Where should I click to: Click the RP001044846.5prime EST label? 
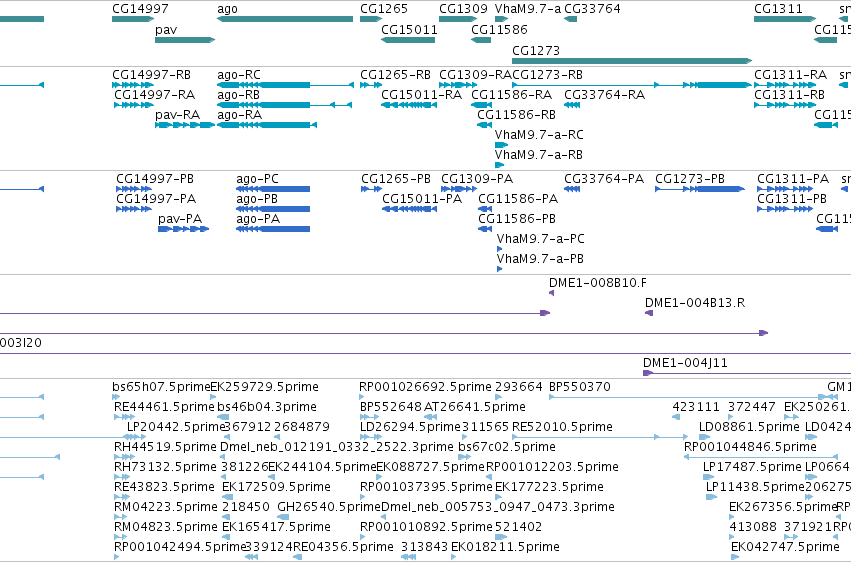pos(750,447)
